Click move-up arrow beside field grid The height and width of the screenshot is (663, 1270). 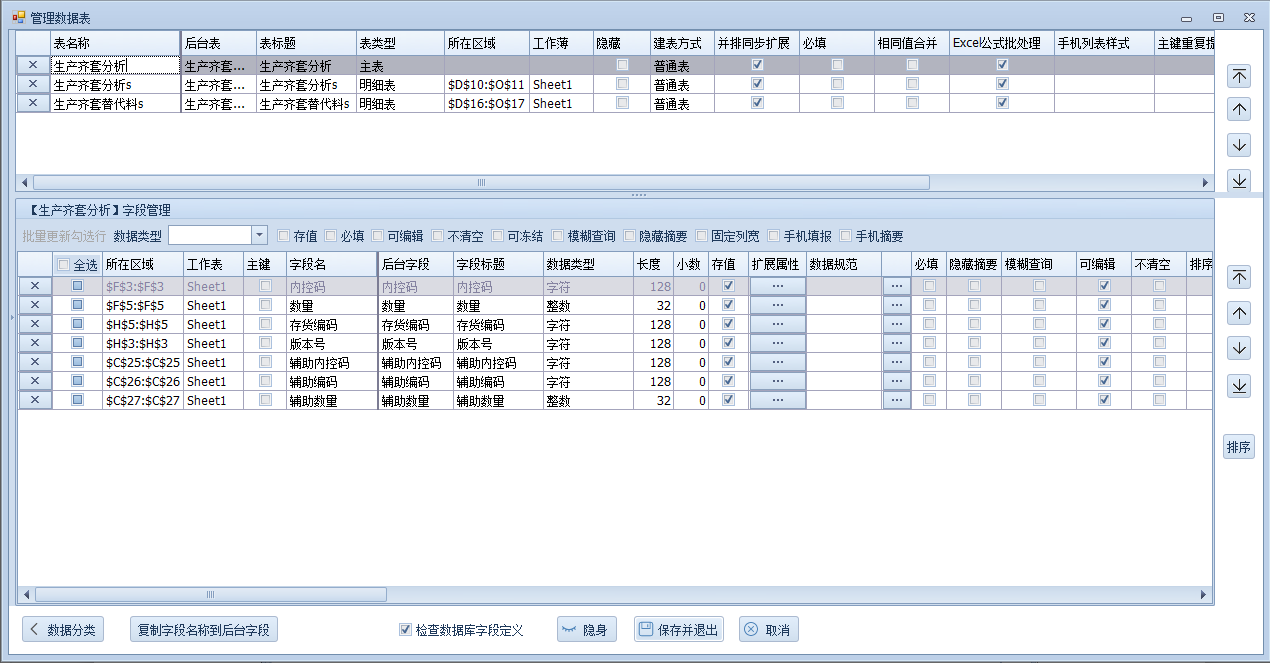pos(1239,313)
